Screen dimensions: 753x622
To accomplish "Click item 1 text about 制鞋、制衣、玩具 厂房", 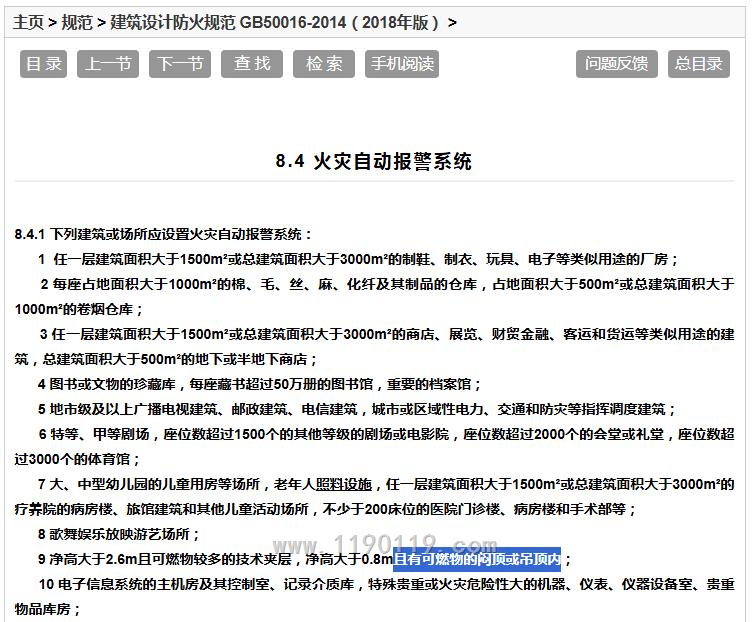I will (359, 259).
